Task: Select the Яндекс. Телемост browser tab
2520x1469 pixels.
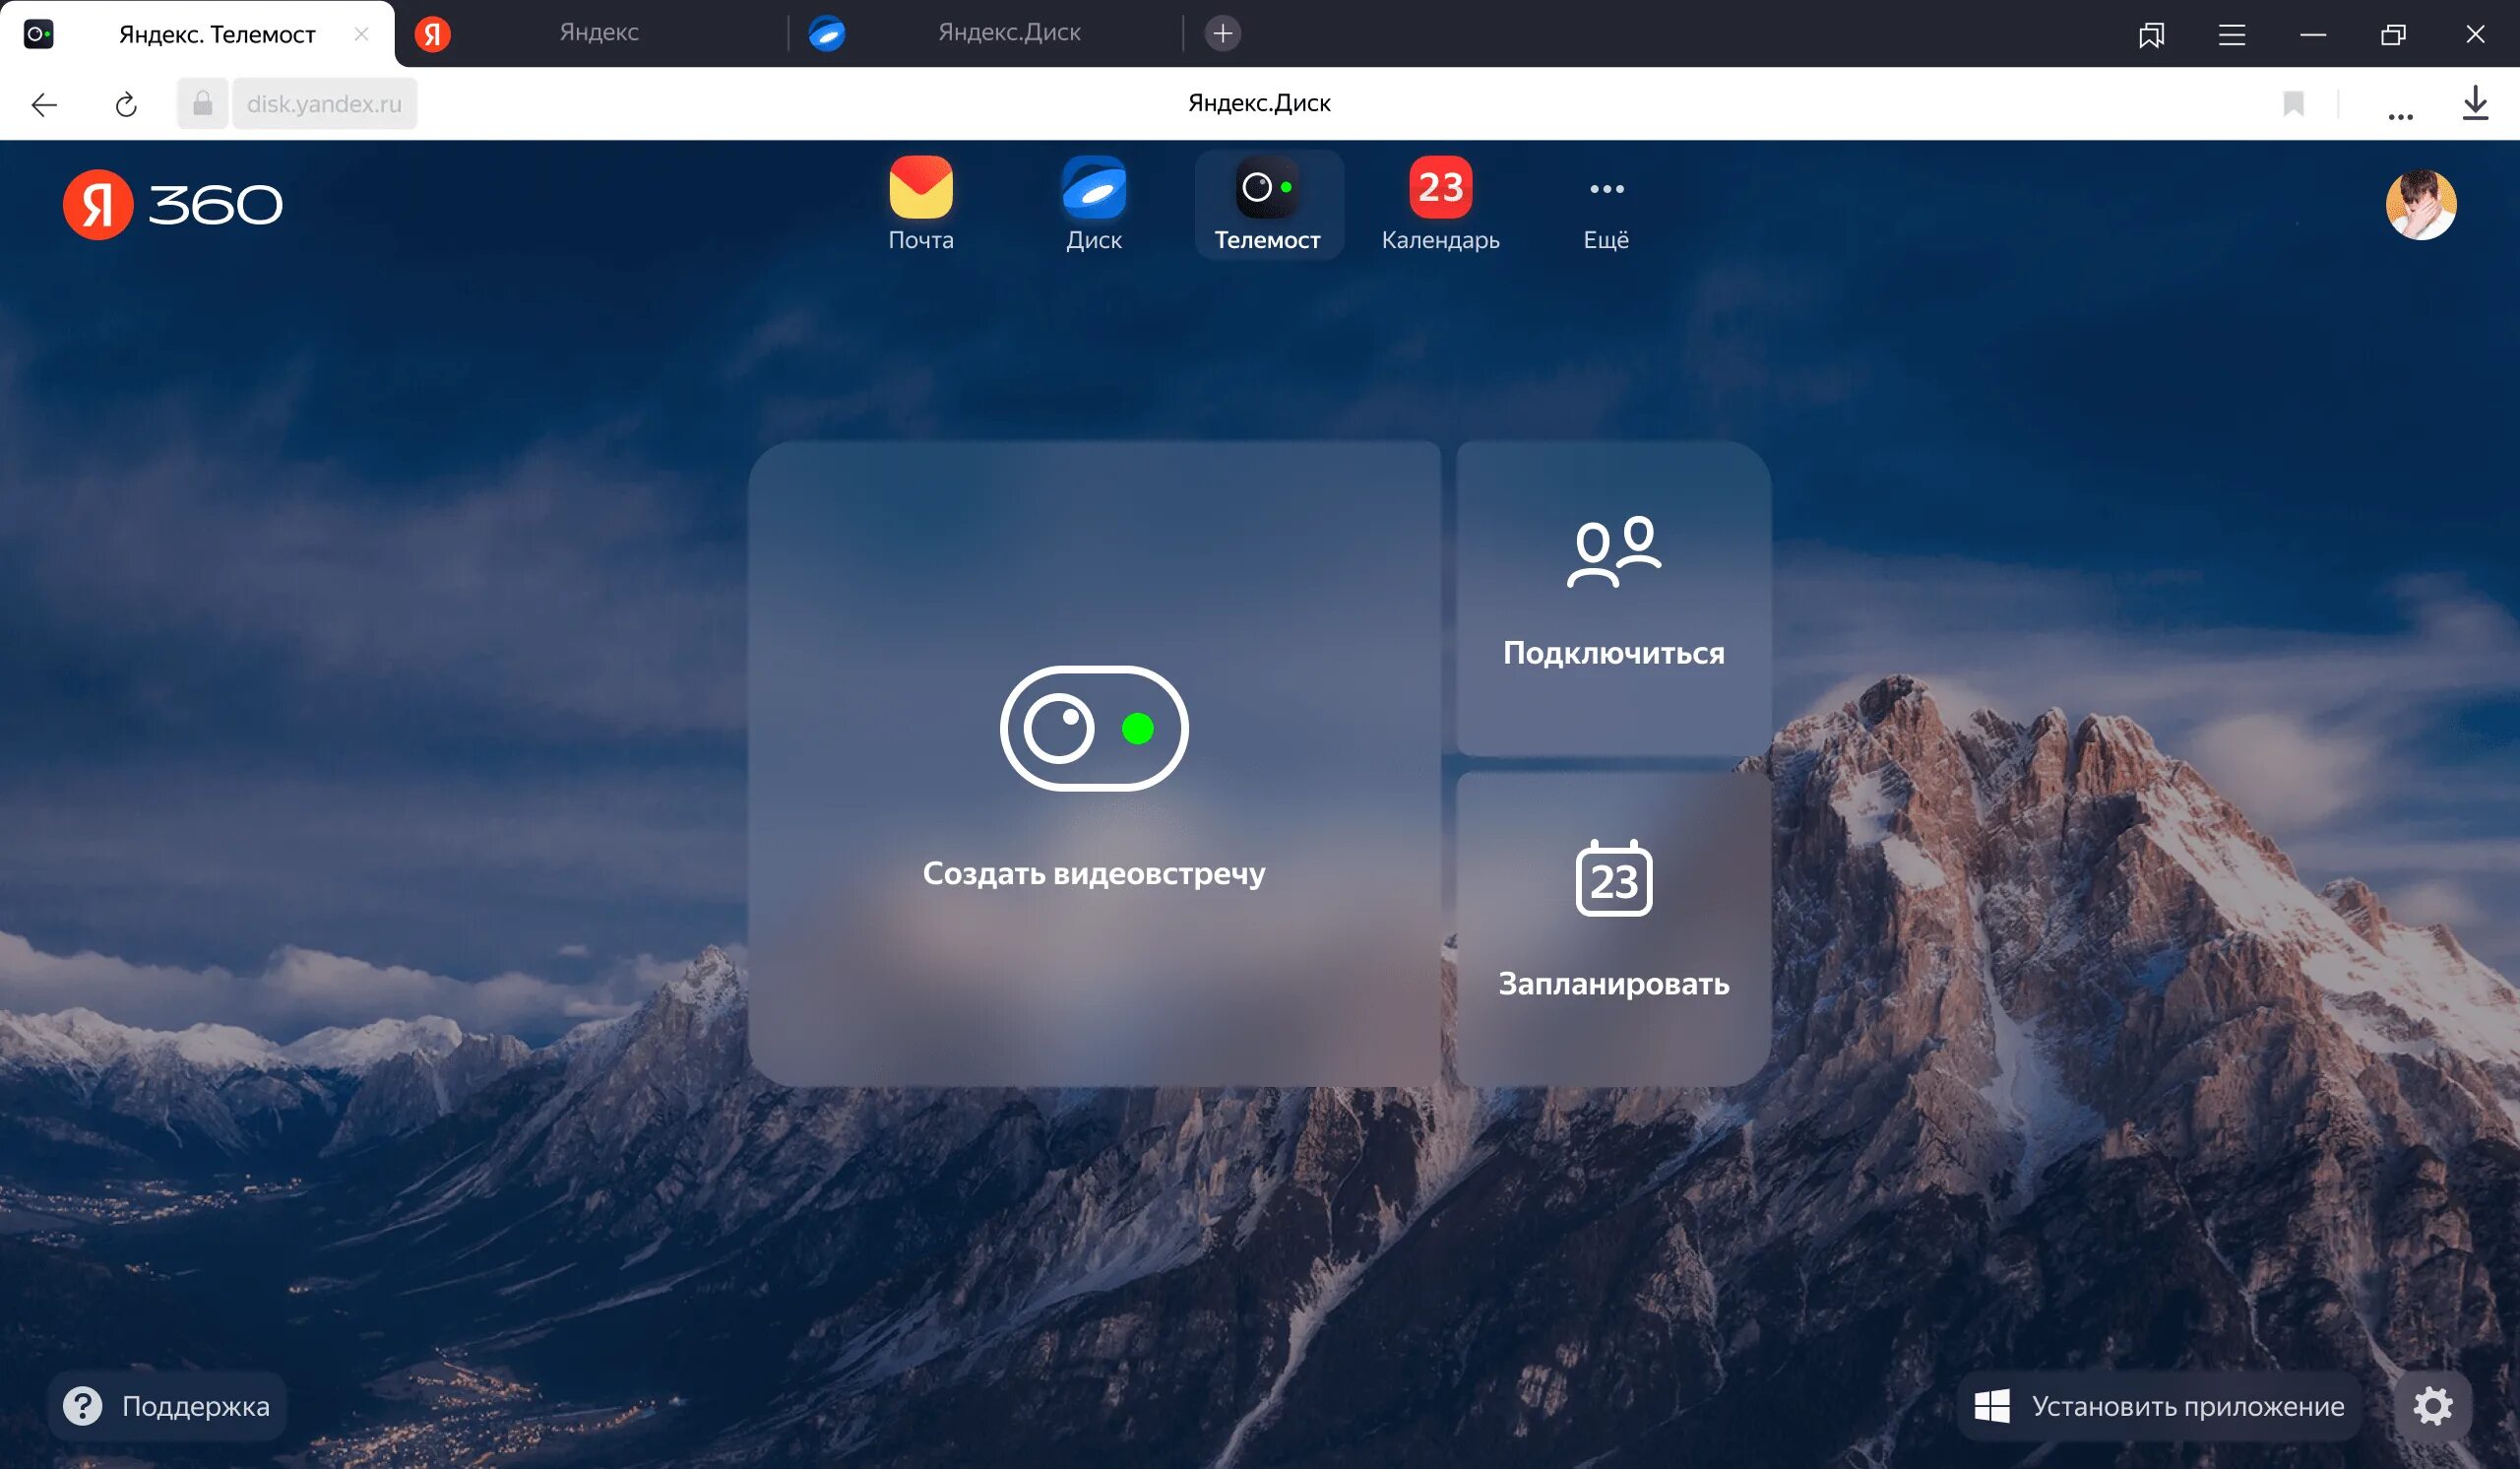Action: (x=197, y=33)
